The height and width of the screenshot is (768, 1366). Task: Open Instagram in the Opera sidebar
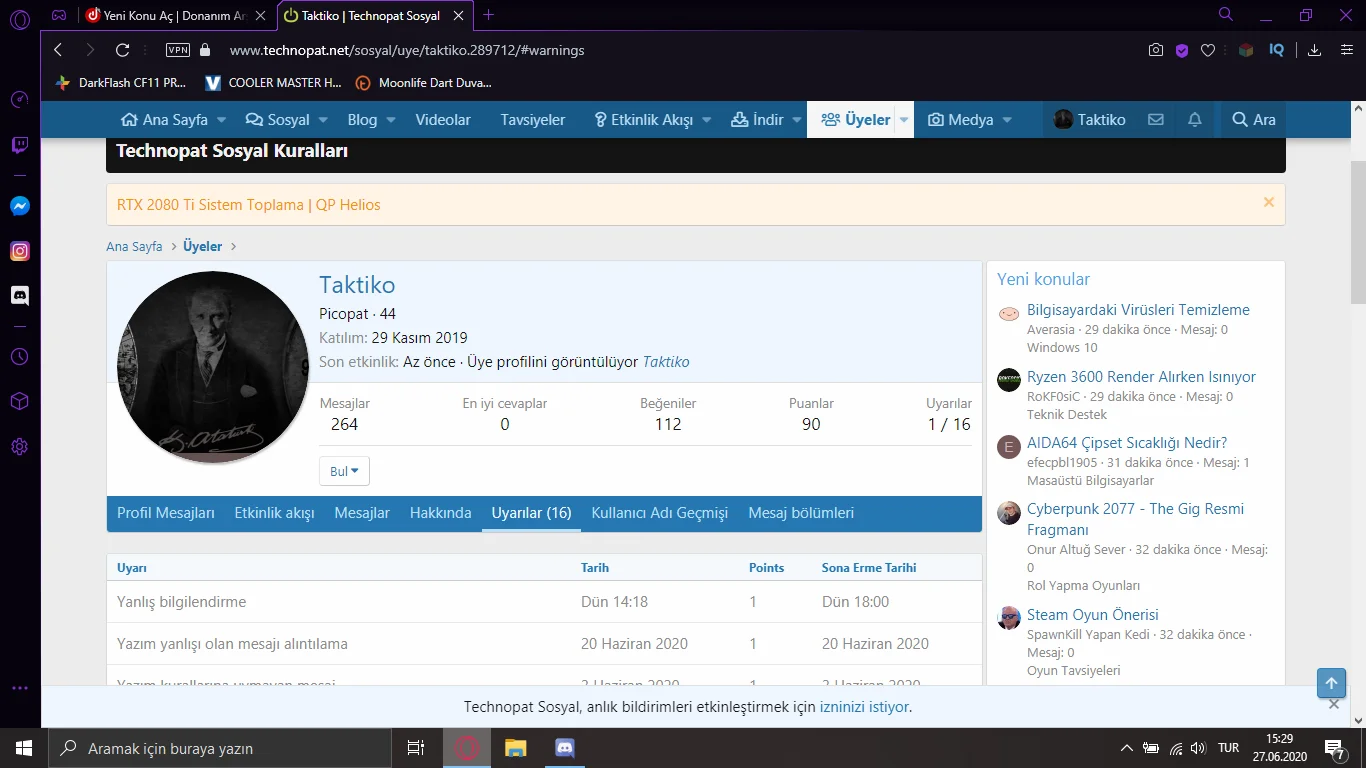tap(20, 251)
